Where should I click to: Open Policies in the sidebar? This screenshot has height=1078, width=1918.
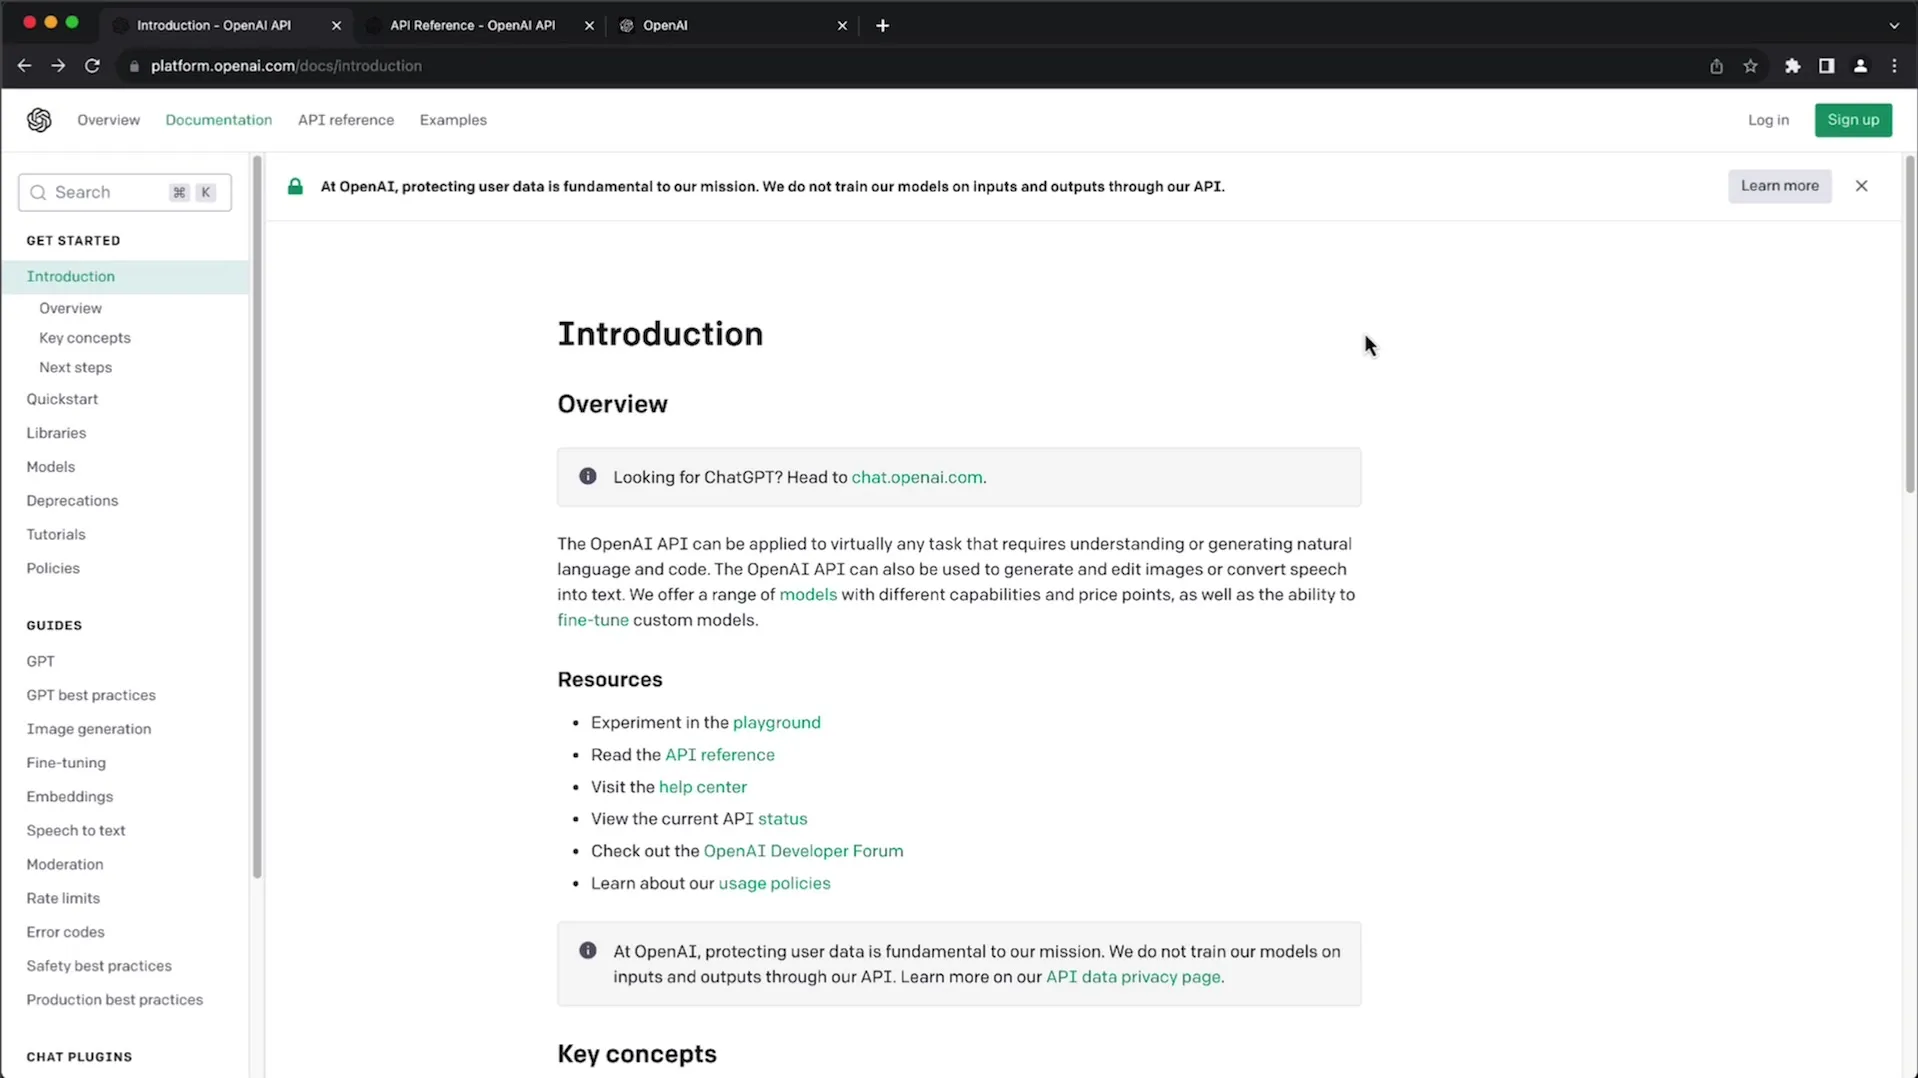point(53,568)
